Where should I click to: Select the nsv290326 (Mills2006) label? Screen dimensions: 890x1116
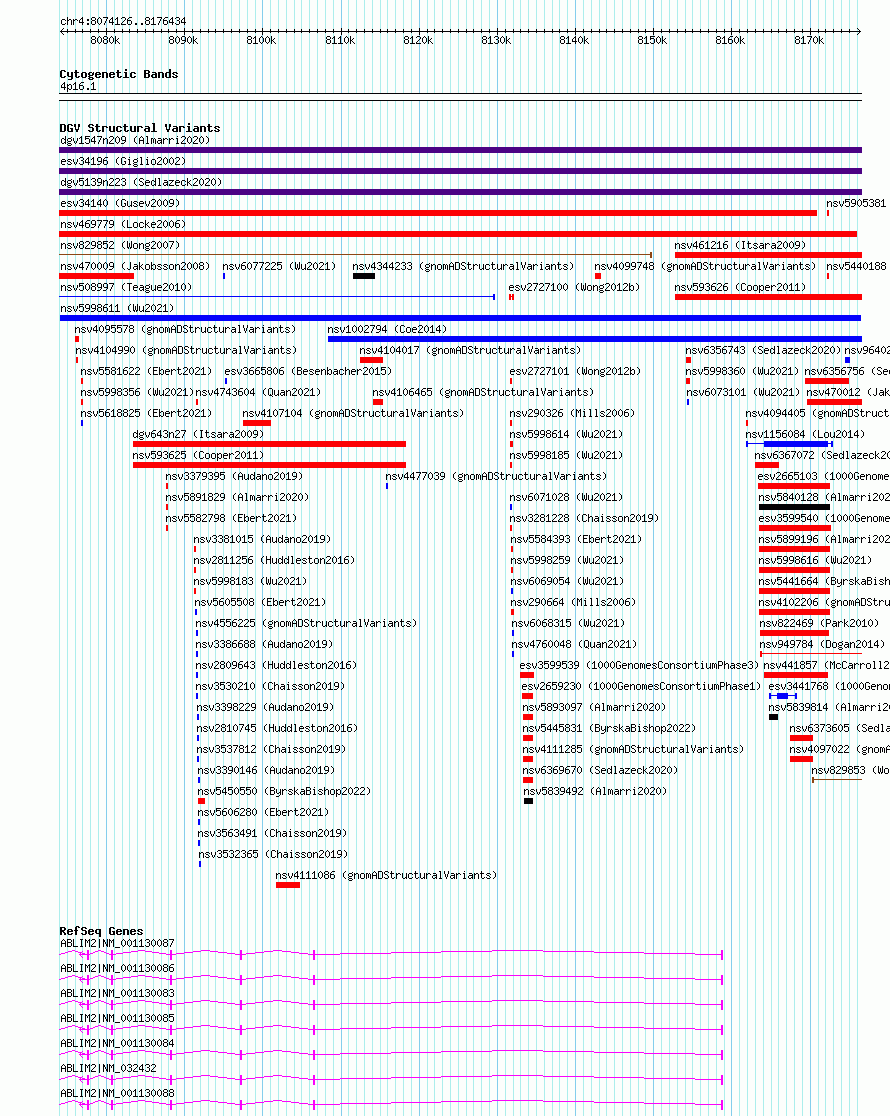coord(572,413)
